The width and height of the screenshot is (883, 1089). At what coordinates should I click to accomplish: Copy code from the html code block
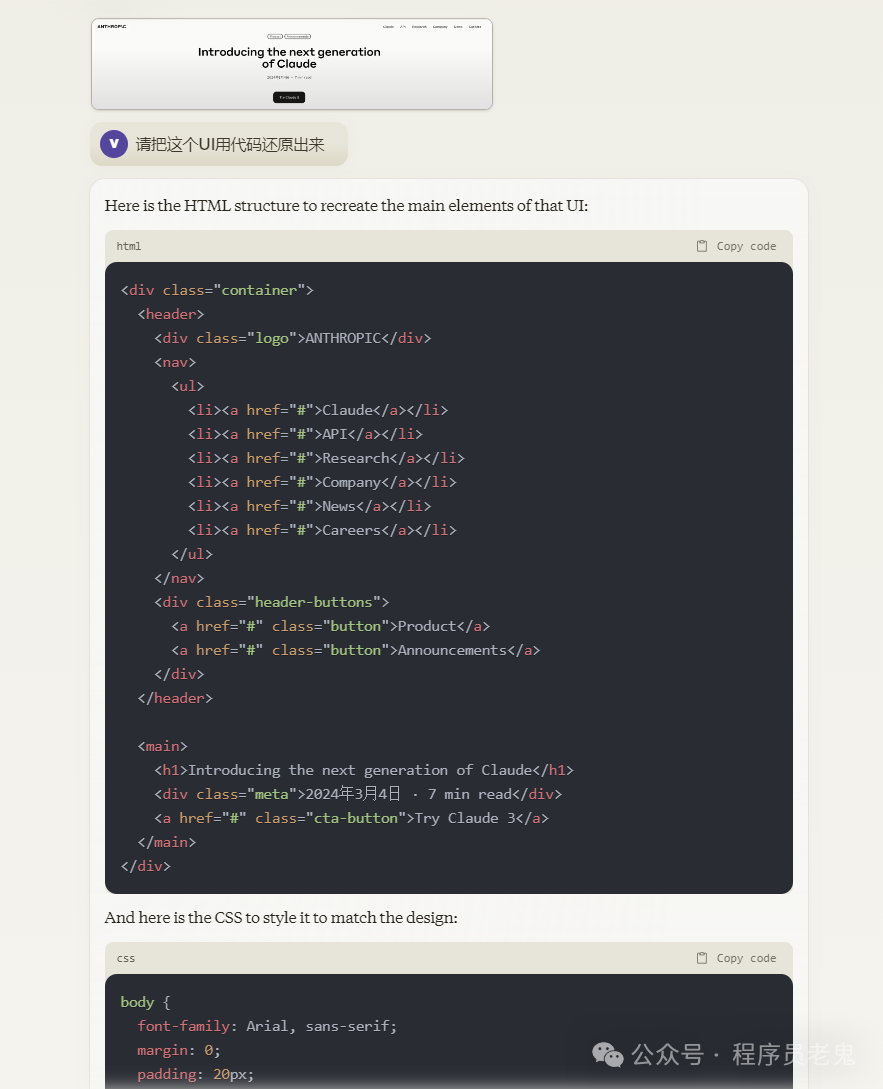(x=736, y=246)
